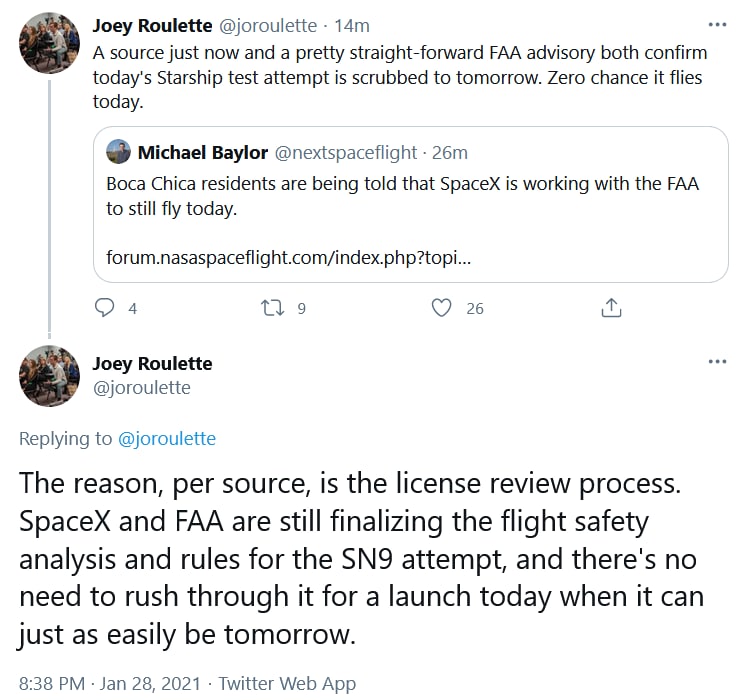Click the @joroulette link after Replying to
This screenshot has height=700, width=748.
[x=167, y=438]
